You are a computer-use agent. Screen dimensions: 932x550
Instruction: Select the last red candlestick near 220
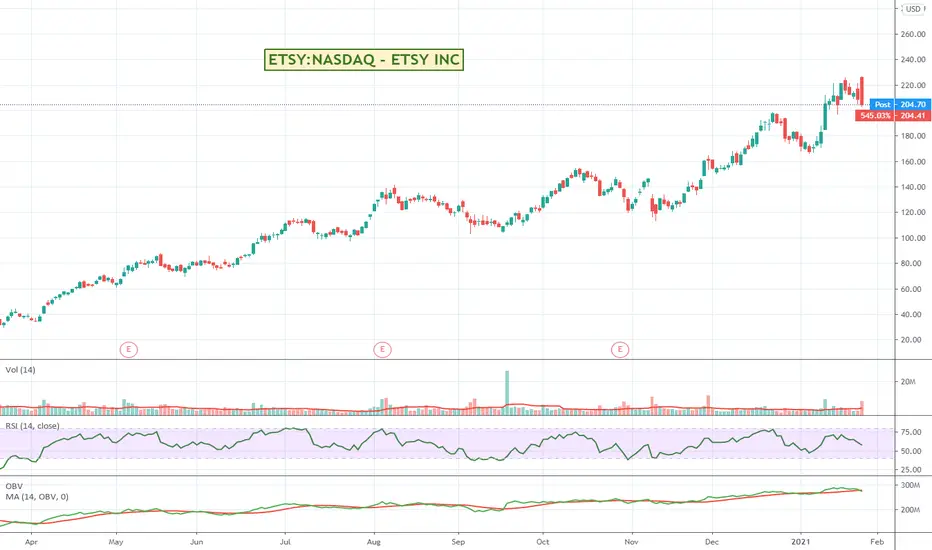click(861, 90)
